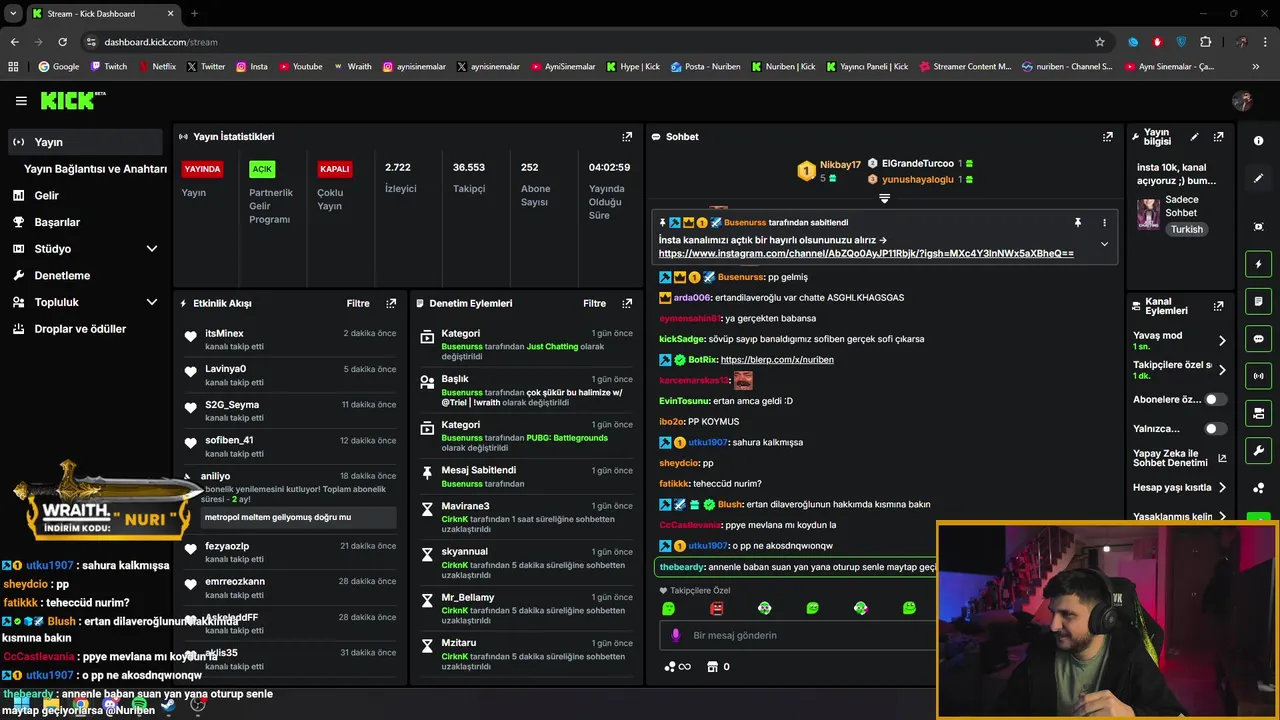This screenshot has width=1280, height=720.
Task: Expand the pinned message chevron
Action: tap(1104, 244)
